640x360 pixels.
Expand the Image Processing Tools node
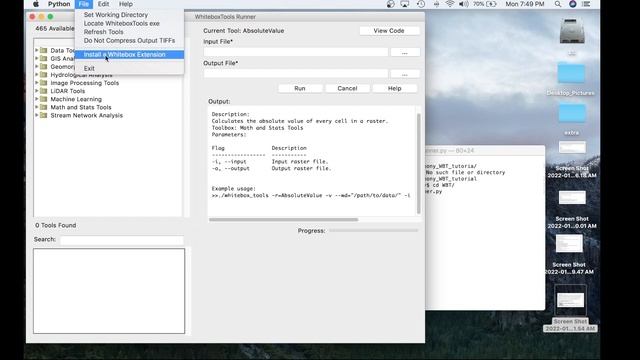[x=37, y=83]
